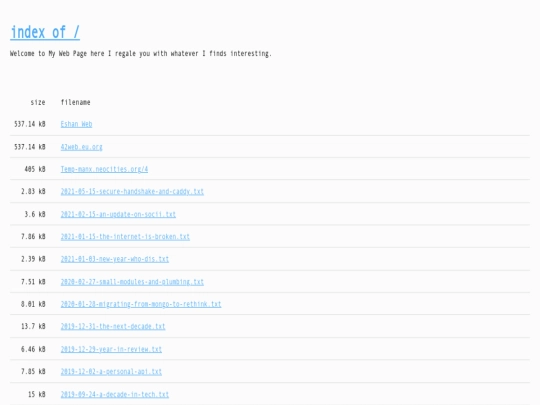
Task: Open year-in-review.txt file
Action: pyautogui.click(x=111, y=349)
